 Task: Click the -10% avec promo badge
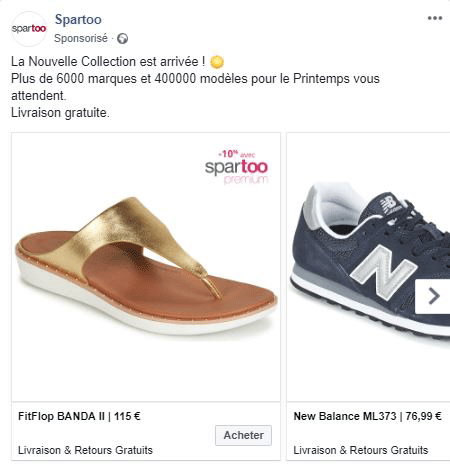pyautogui.click(x=236, y=154)
